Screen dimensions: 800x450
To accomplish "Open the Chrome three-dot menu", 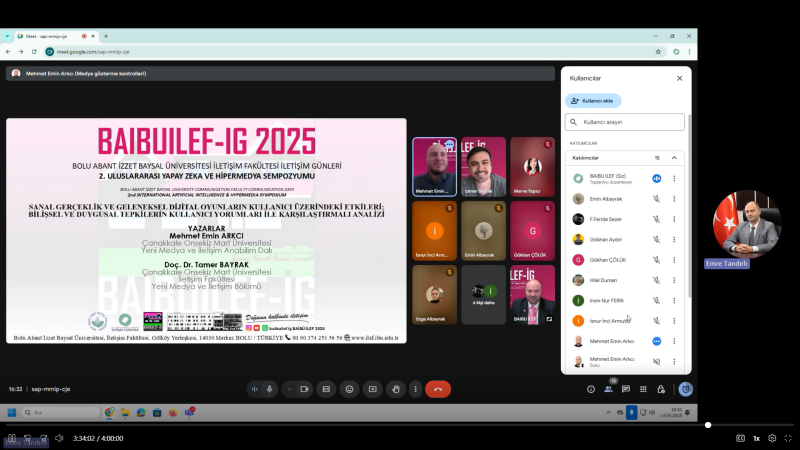I will [689, 52].
